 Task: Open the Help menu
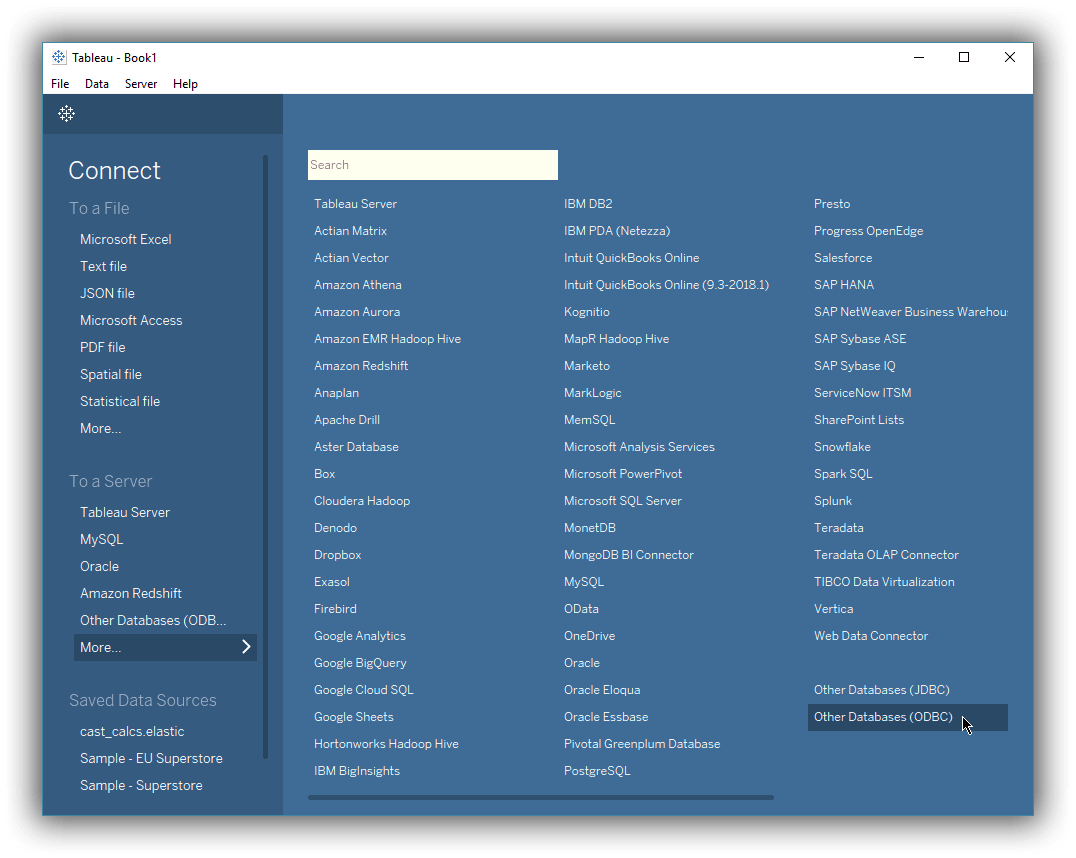(185, 84)
